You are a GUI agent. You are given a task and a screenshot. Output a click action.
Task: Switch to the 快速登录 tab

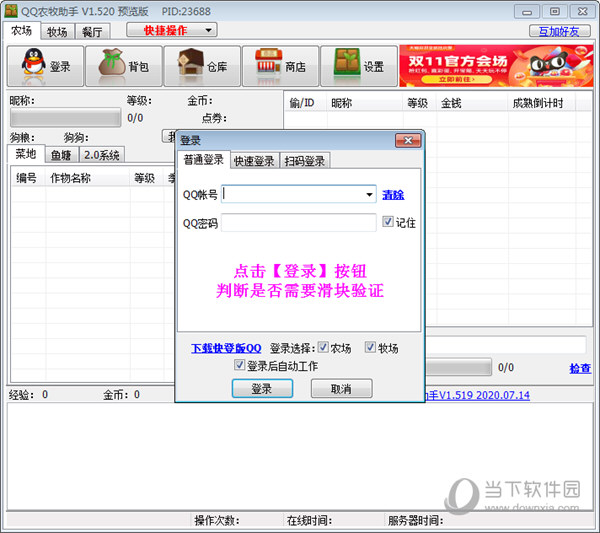click(254, 161)
